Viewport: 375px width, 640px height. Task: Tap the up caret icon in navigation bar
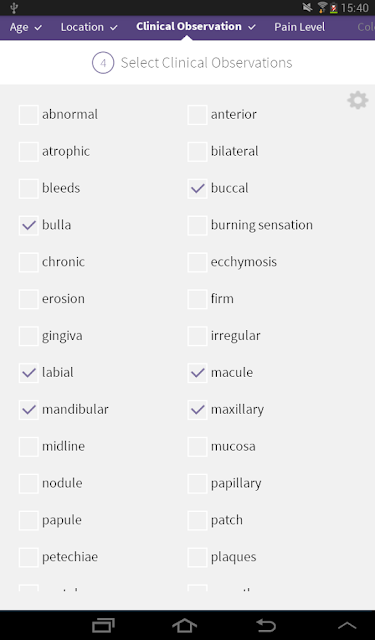pyautogui.click(x=347, y=625)
